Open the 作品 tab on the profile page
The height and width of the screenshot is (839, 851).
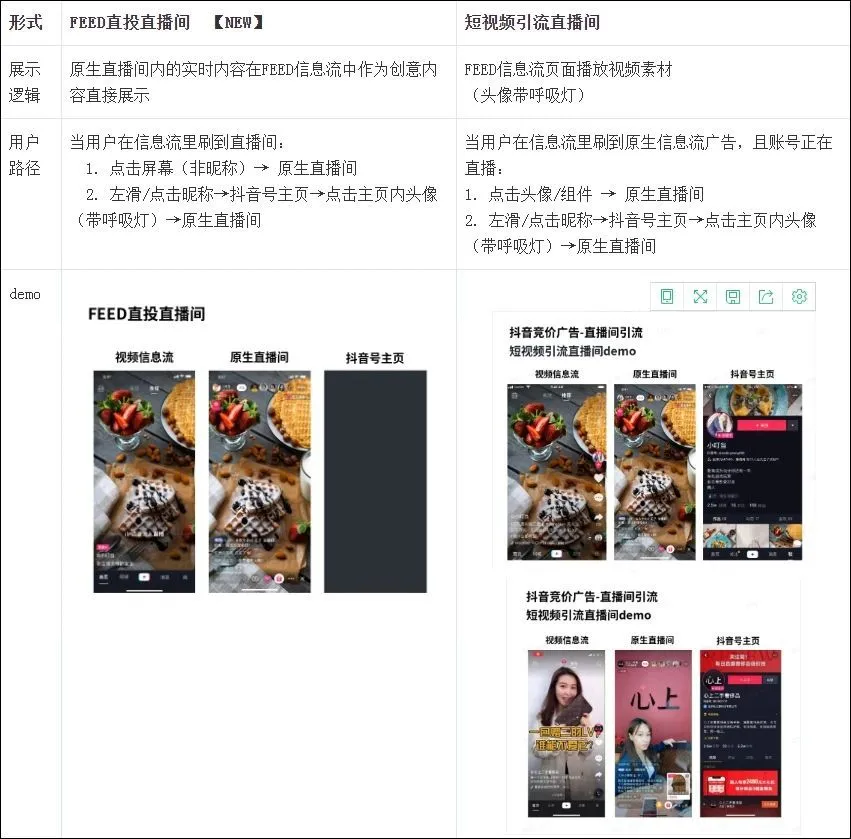pyautogui.click(x=716, y=518)
